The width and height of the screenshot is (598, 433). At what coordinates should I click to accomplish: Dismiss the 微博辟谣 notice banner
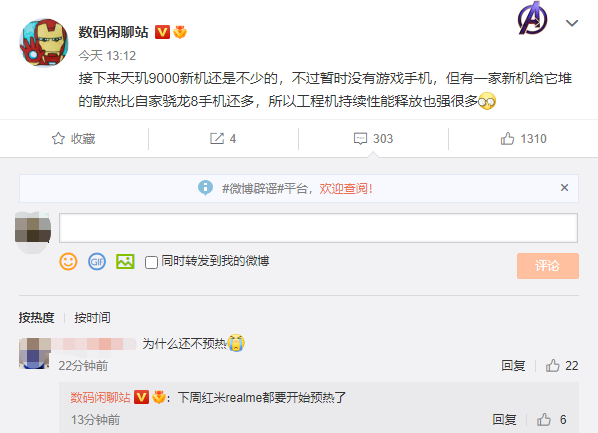(564, 188)
